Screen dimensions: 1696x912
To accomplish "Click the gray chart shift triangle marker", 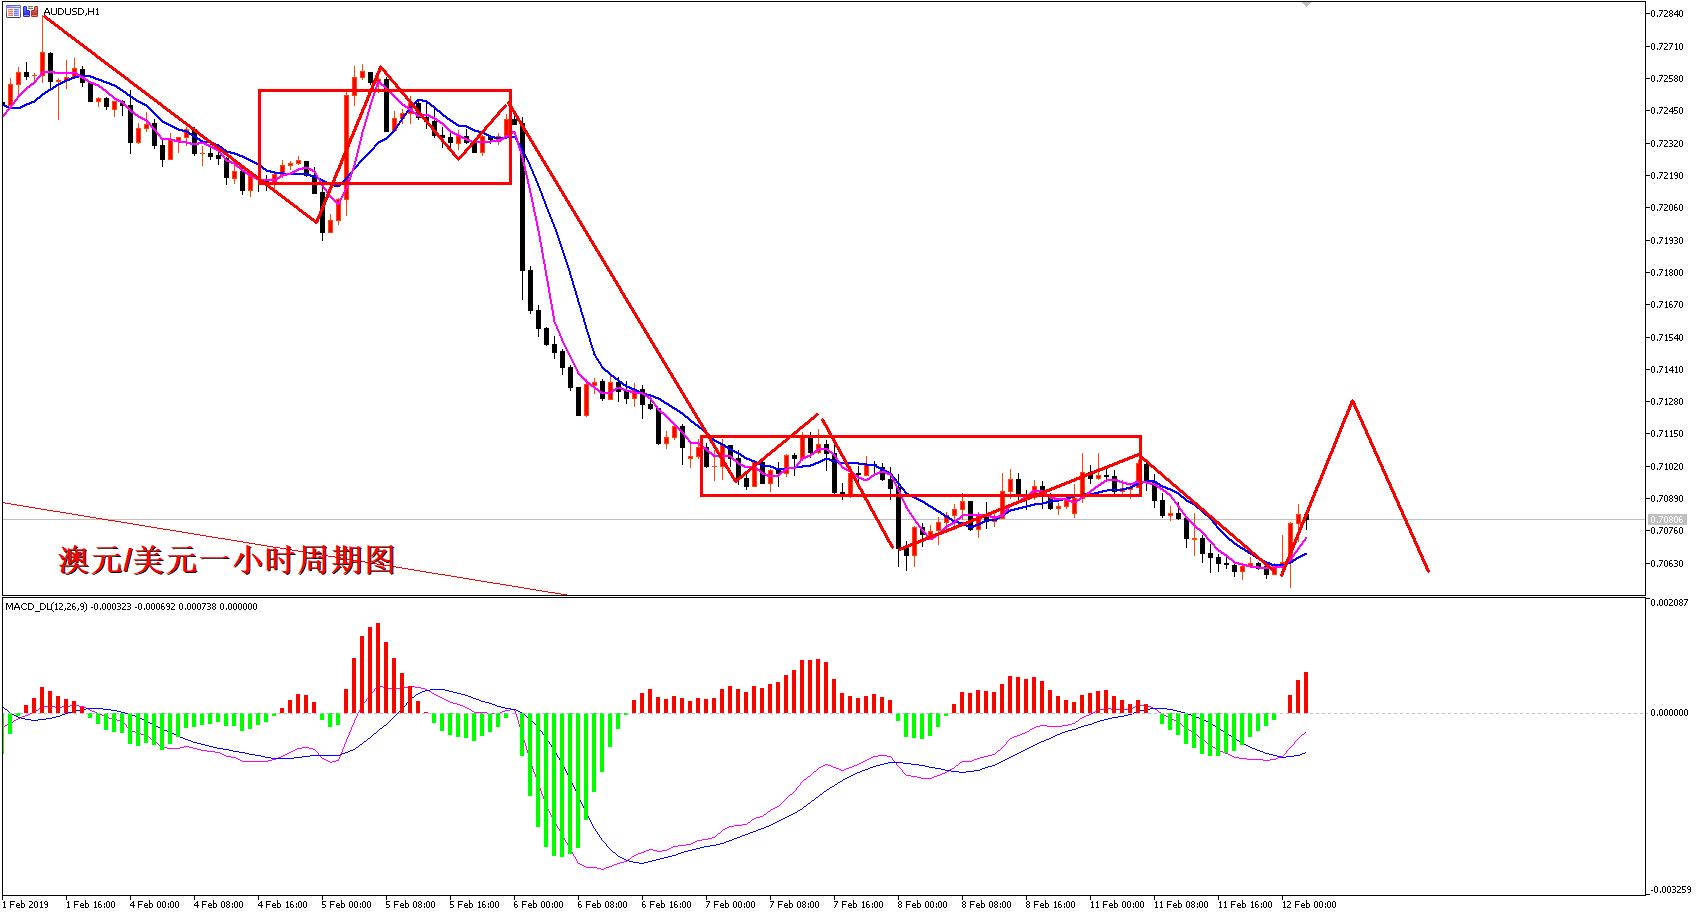I will (1306, 5).
